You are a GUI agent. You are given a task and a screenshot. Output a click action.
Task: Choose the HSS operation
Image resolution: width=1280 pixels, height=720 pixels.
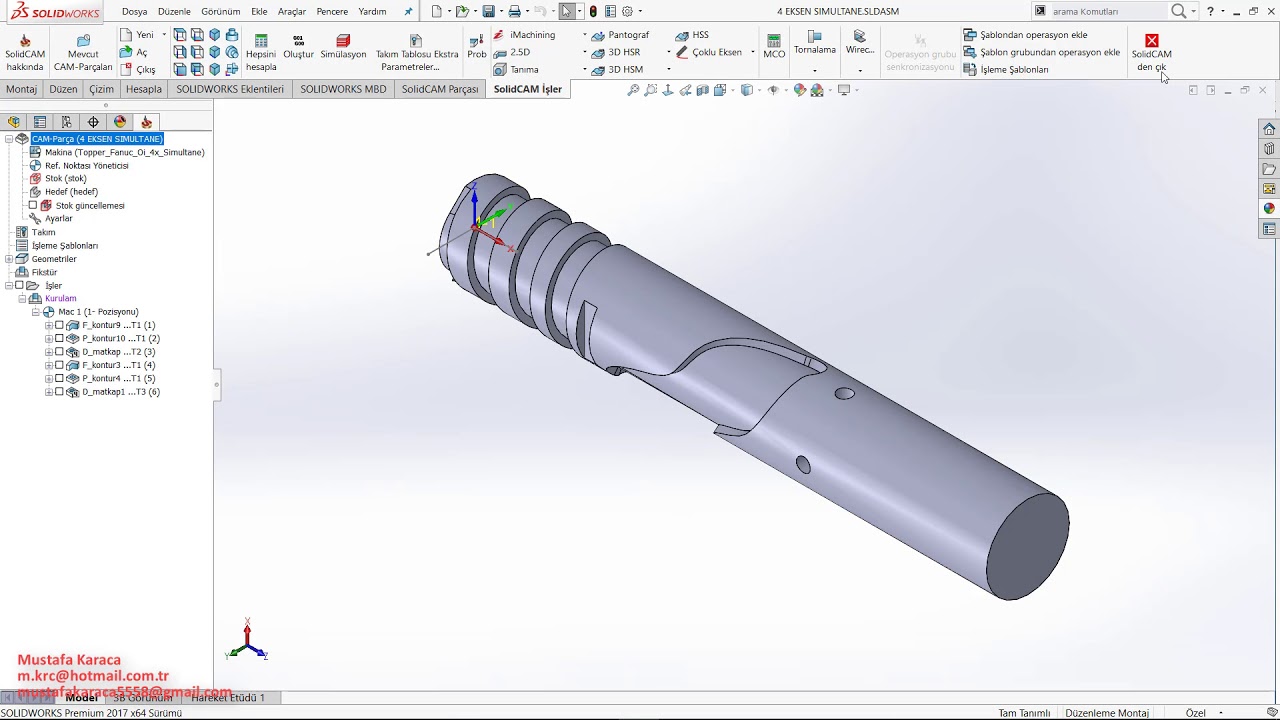[692, 35]
